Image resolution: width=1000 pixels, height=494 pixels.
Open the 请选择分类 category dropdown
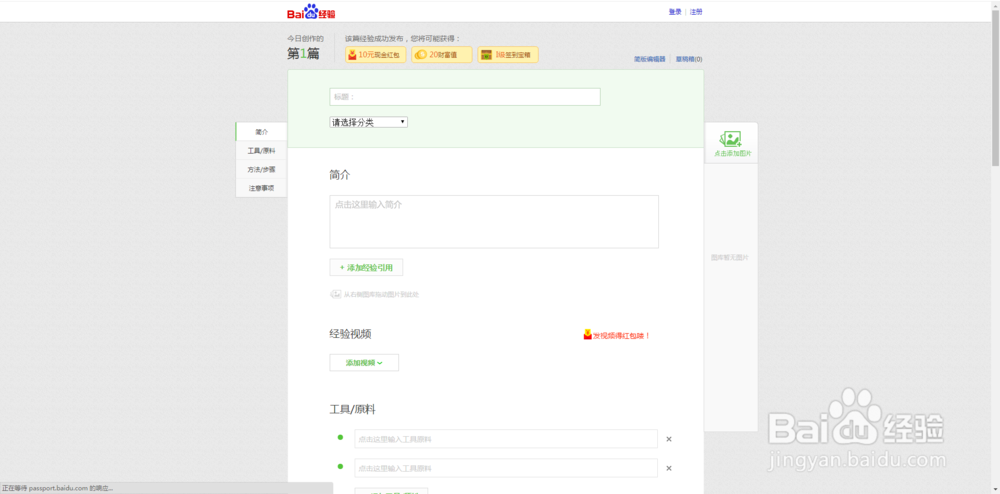point(369,122)
